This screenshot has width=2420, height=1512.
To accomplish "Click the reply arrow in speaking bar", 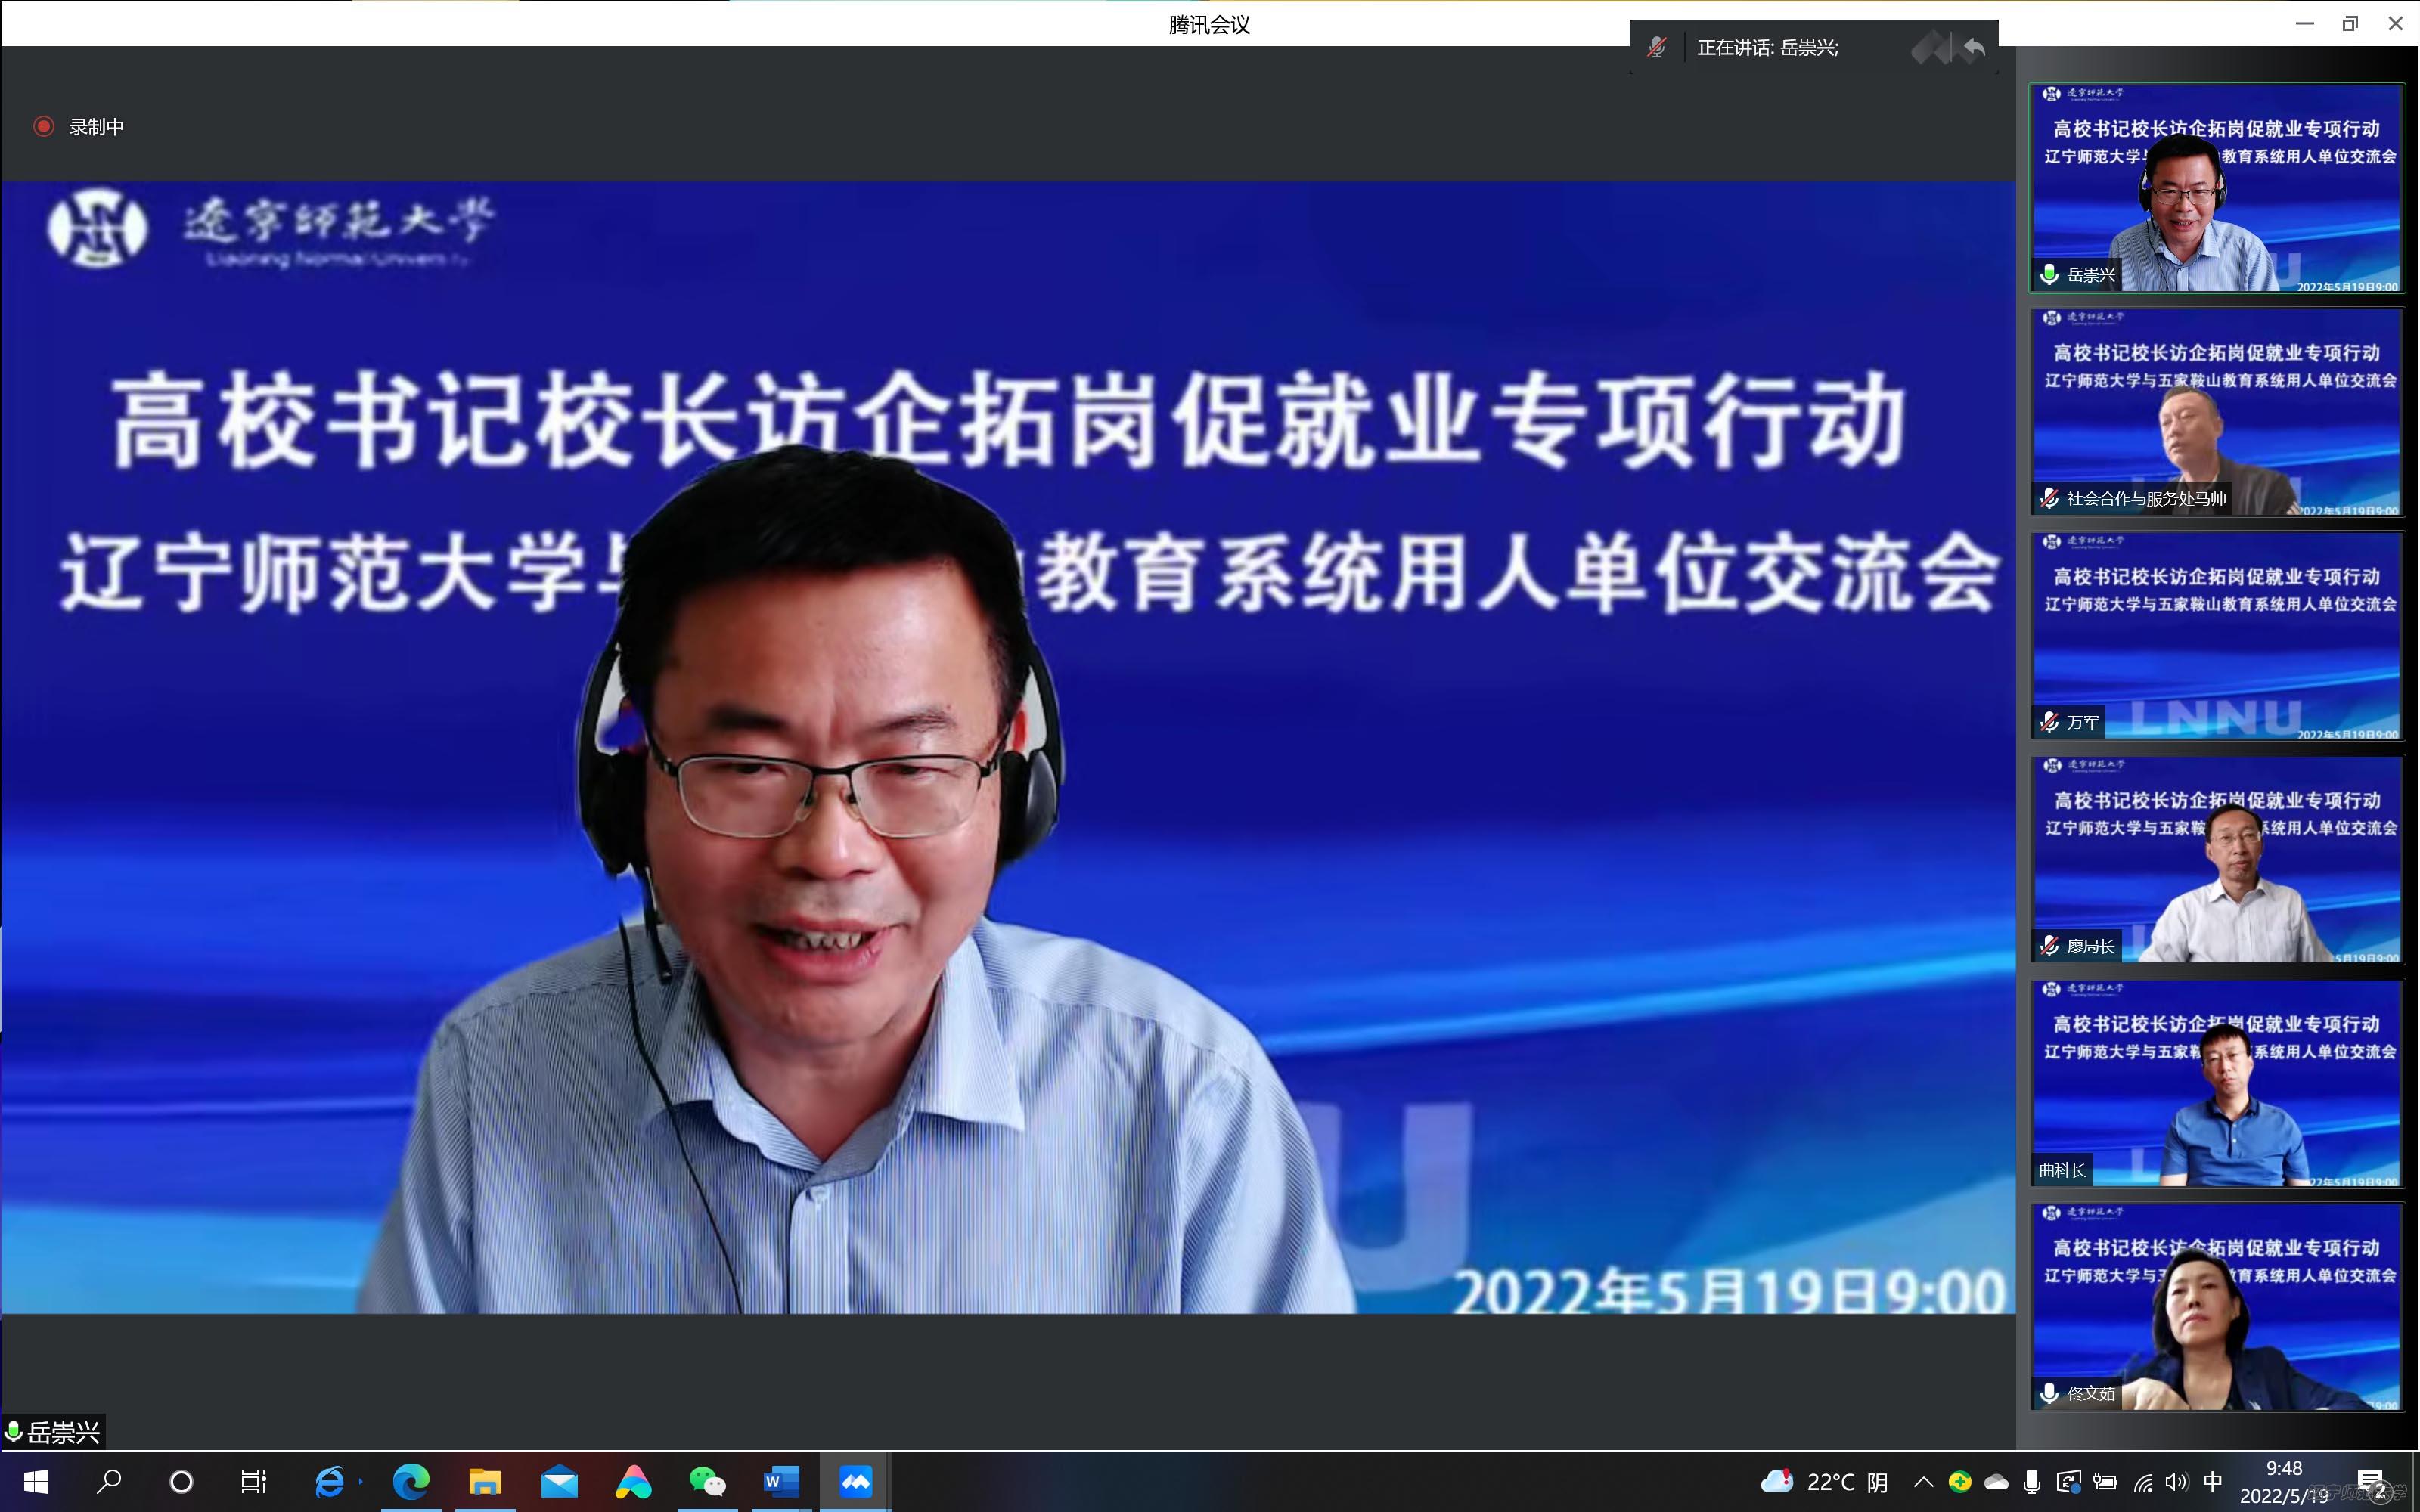I will 1973,47.
